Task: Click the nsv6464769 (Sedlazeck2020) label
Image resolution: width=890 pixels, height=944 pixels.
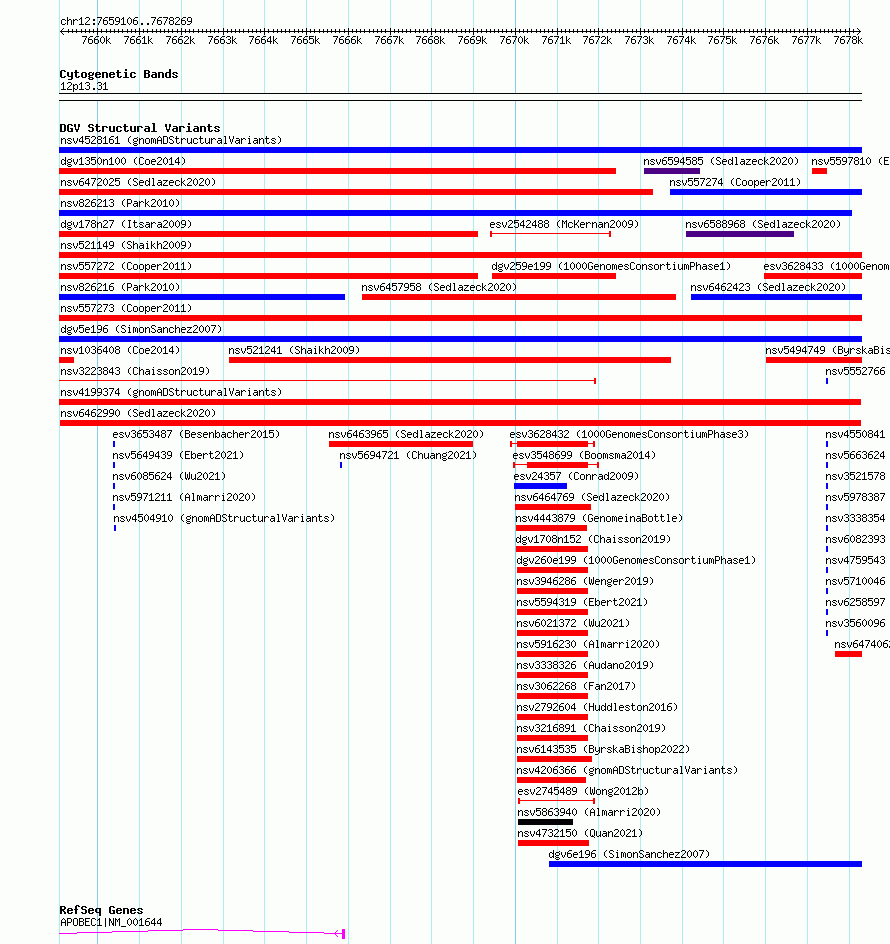Action: click(593, 498)
